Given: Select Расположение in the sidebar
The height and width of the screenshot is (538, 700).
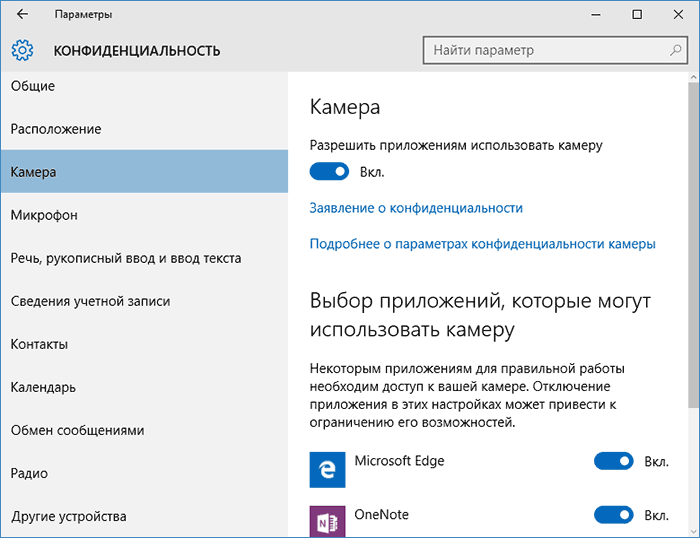Looking at the screenshot, I should [56, 129].
